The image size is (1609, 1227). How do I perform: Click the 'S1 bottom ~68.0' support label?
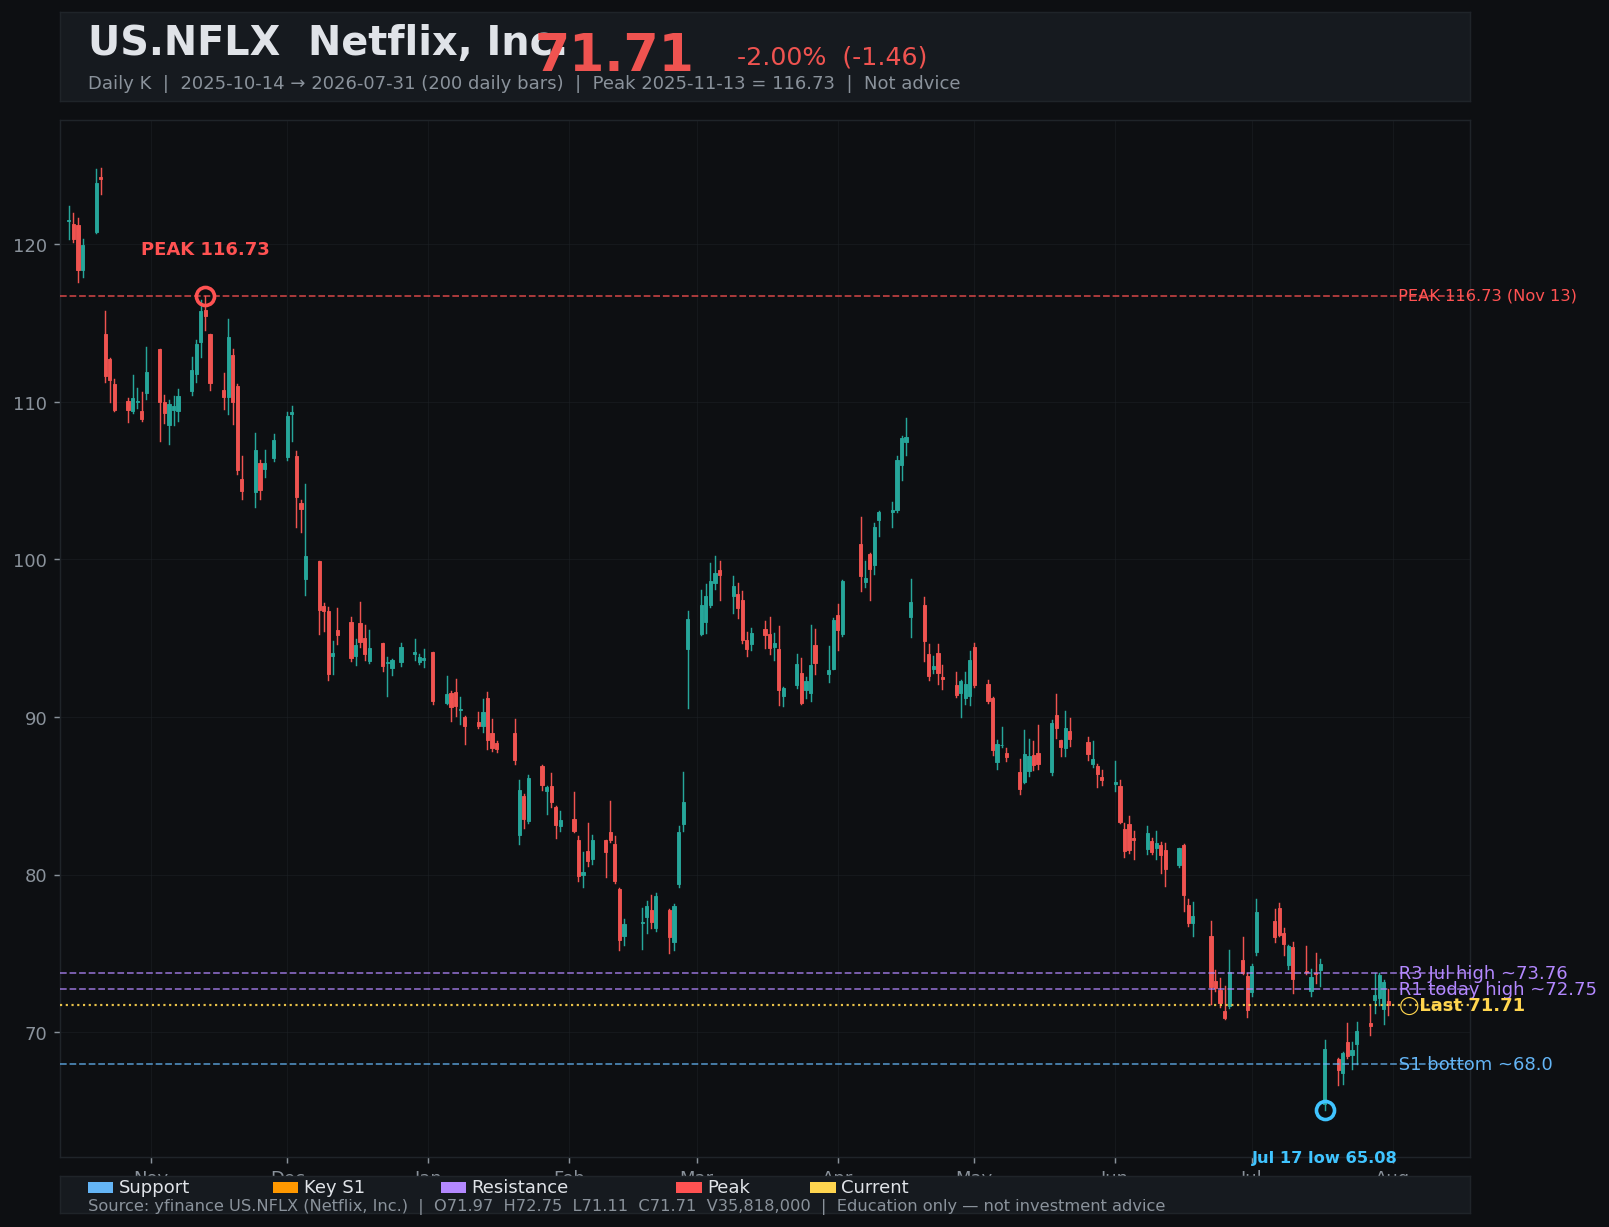[x=1476, y=1064]
